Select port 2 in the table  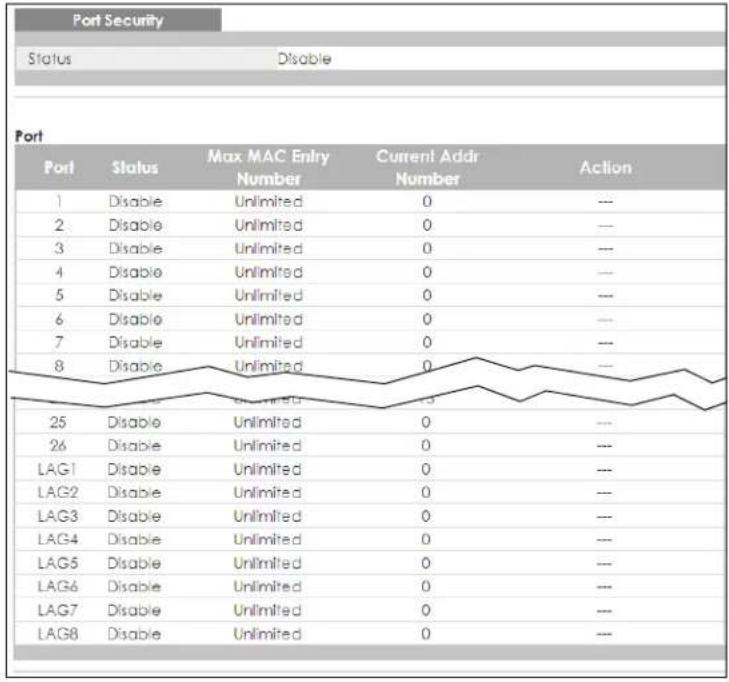[59, 225]
